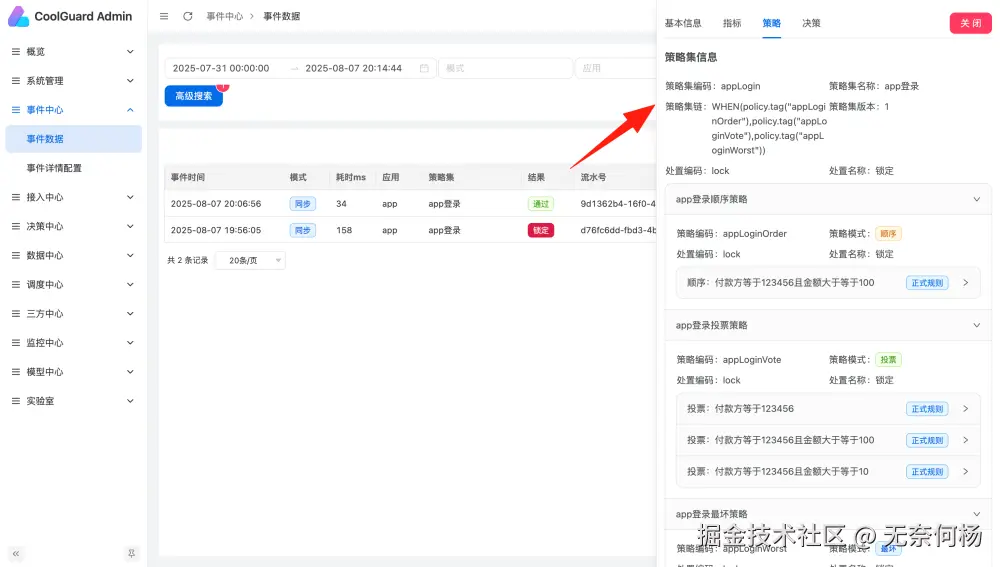Expand the 概览 sidebar menu chevron
This screenshot has height=567, width=1000.
click(x=130, y=52)
